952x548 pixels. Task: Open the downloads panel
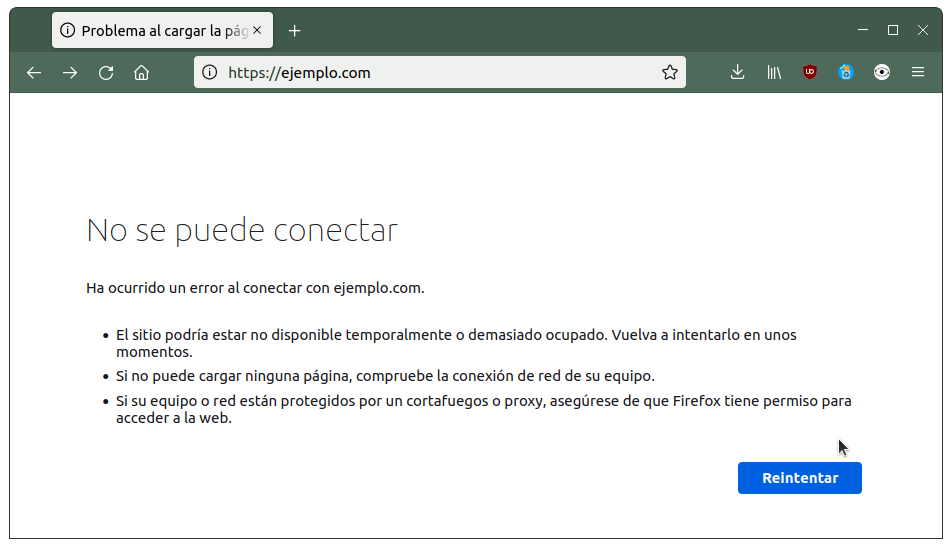pos(737,72)
